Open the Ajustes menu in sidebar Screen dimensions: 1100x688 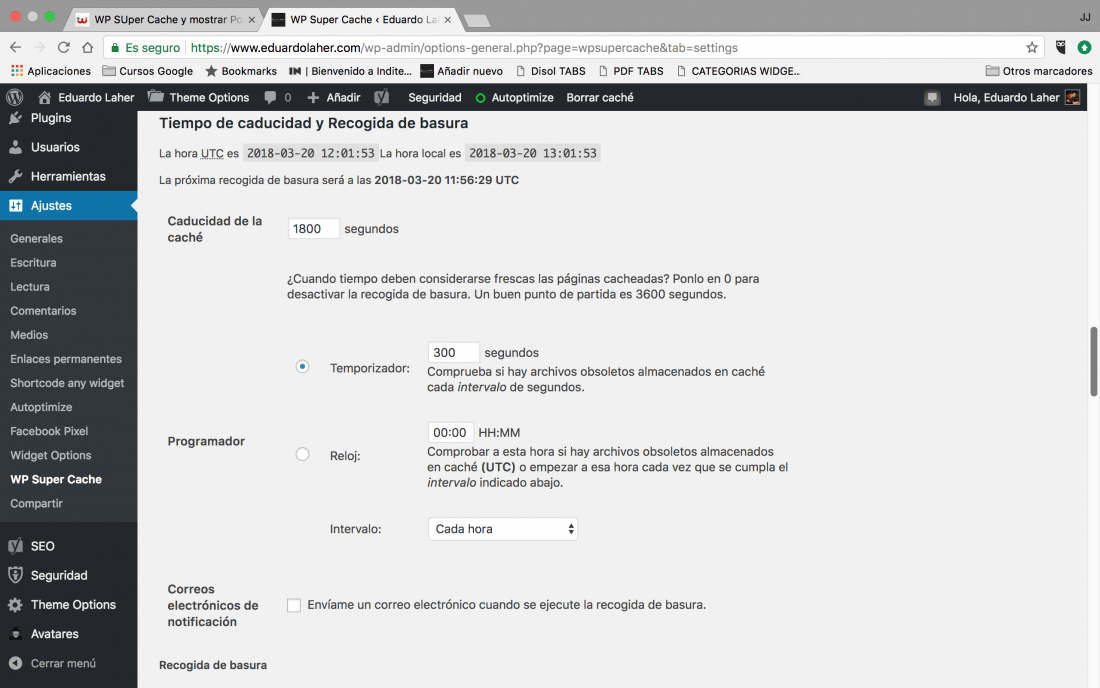(x=69, y=205)
